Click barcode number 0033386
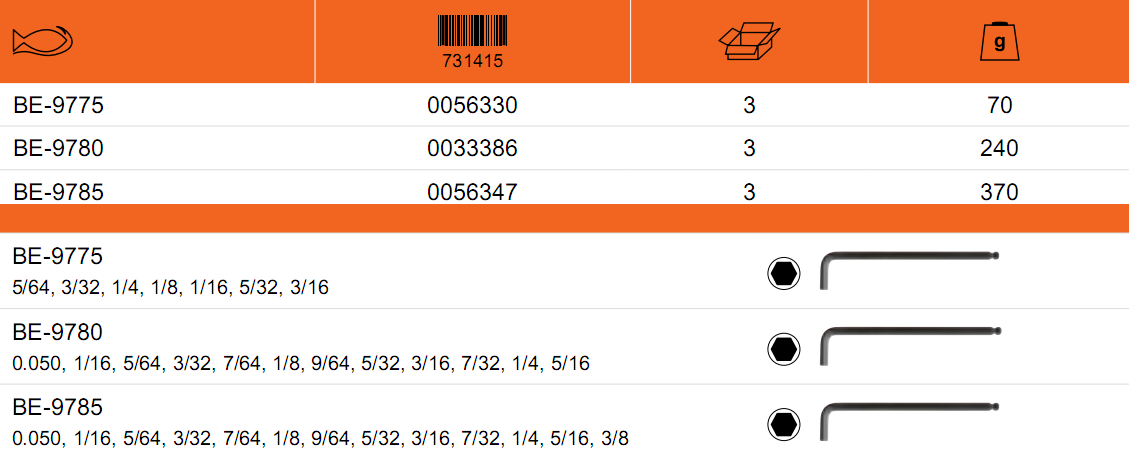This screenshot has width=1129, height=470. pyautogui.click(x=472, y=148)
